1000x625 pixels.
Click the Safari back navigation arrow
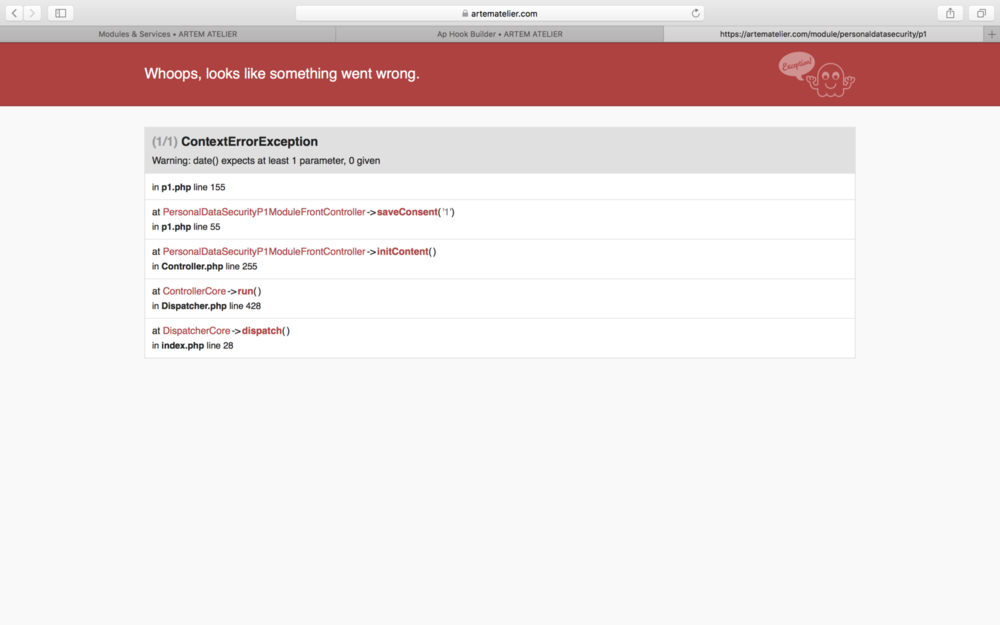[x=15, y=13]
